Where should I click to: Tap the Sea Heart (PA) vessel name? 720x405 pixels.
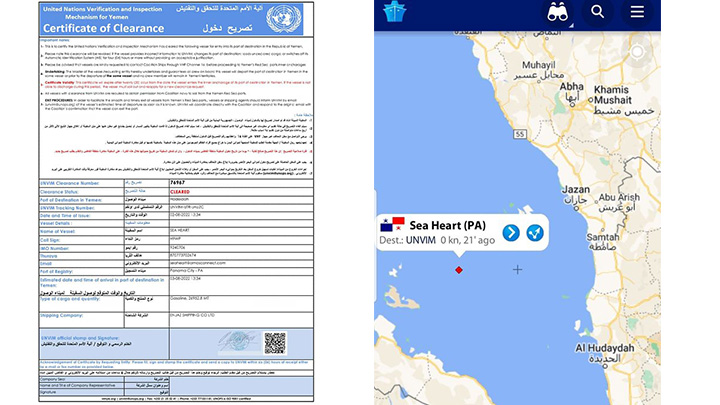(x=447, y=225)
